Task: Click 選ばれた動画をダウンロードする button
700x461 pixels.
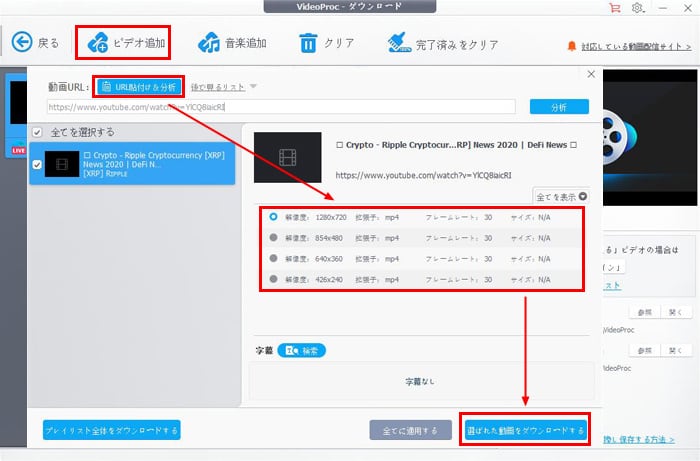Action: [525, 431]
